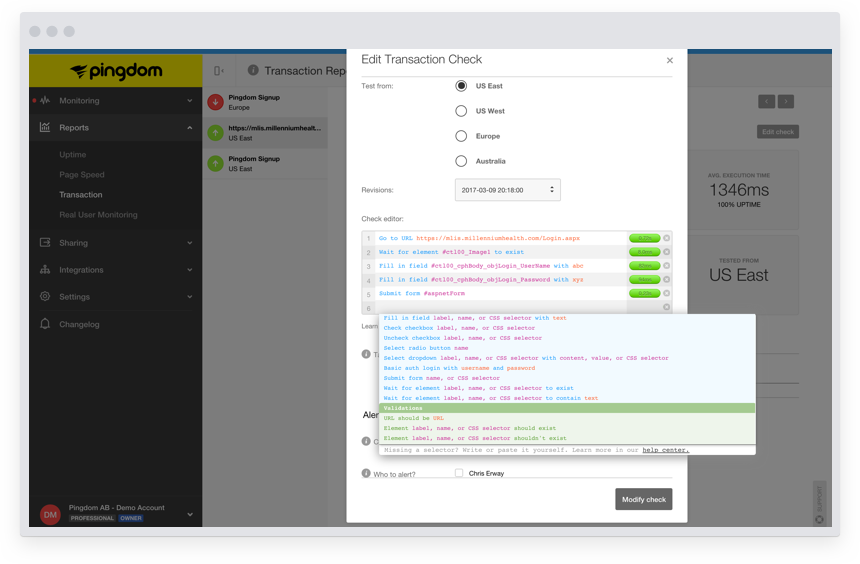The image size is (860, 564).
Task: Click the Monitoring pulse icon
Action: coord(45,100)
